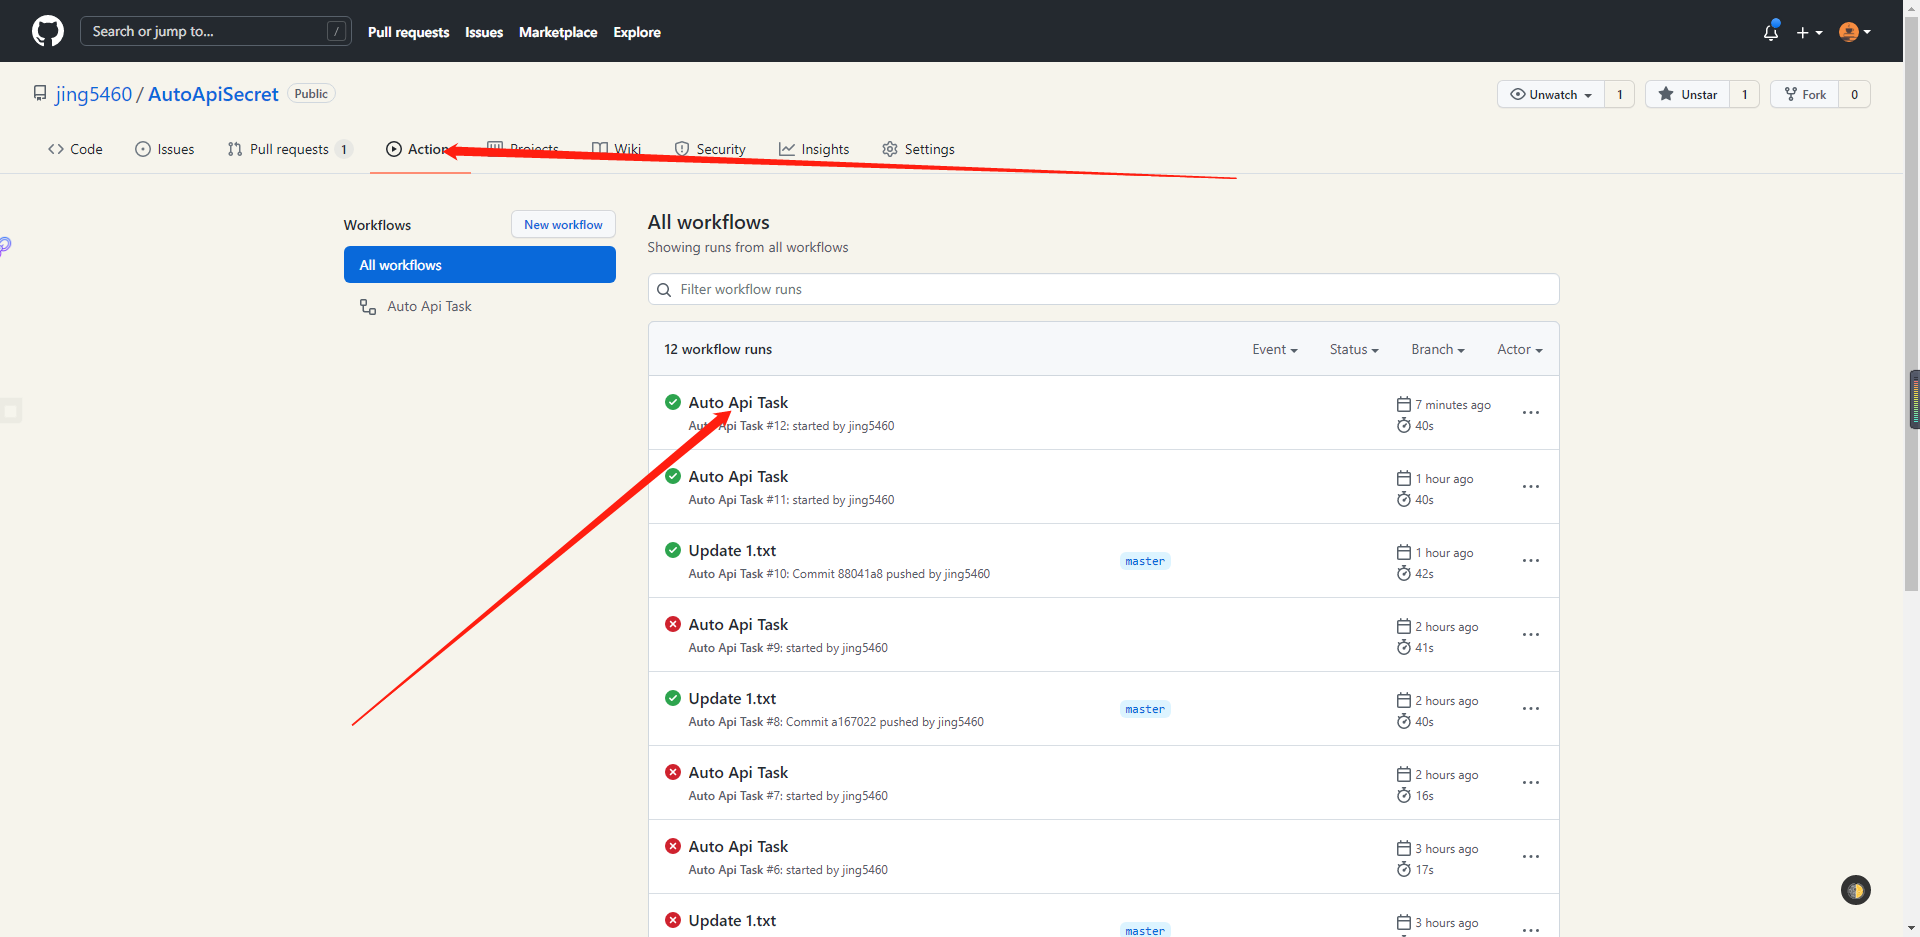The width and height of the screenshot is (1920, 937).
Task: Open the jing5460 owner profile link
Action: point(93,94)
